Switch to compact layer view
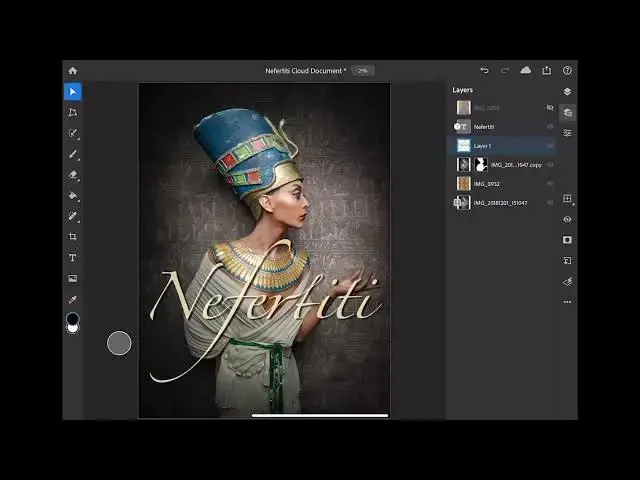 567,91
